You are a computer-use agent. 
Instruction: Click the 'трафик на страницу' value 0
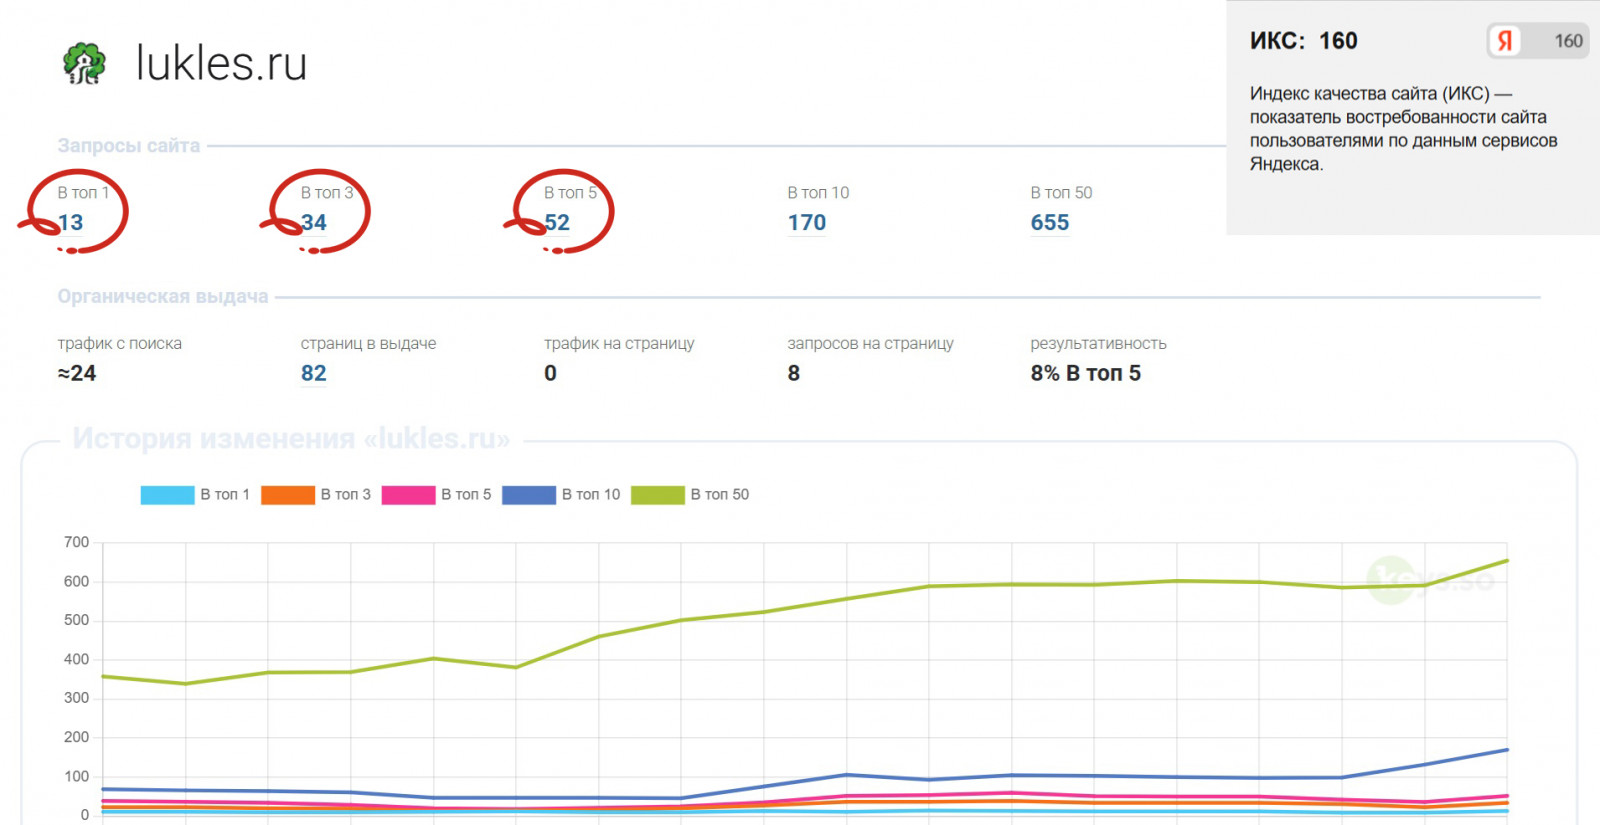pyautogui.click(x=551, y=373)
